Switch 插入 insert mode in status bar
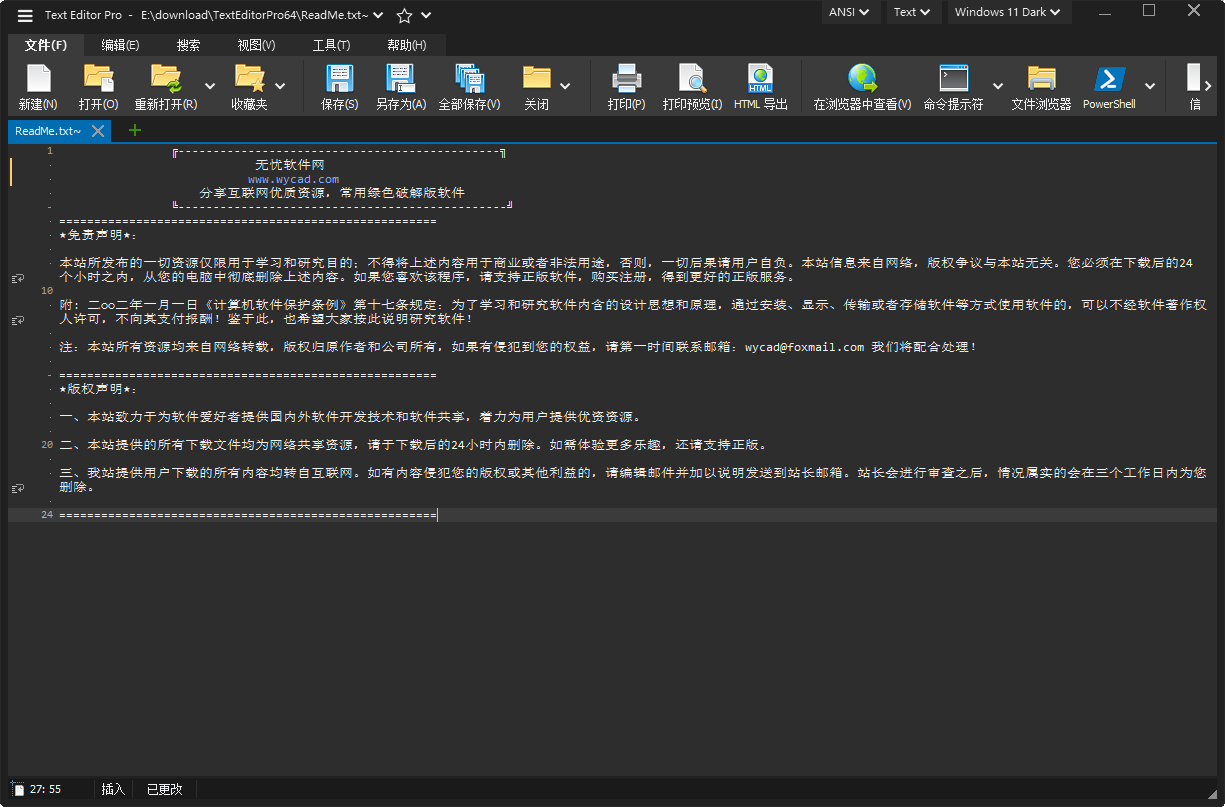This screenshot has height=807, width=1225. pos(112,789)
